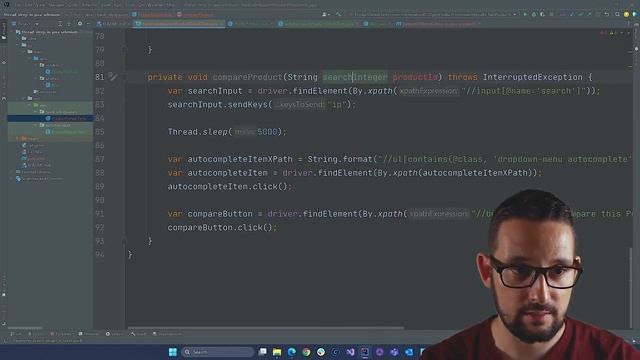Click the run gutter icon at line 81

pos(112,77)
